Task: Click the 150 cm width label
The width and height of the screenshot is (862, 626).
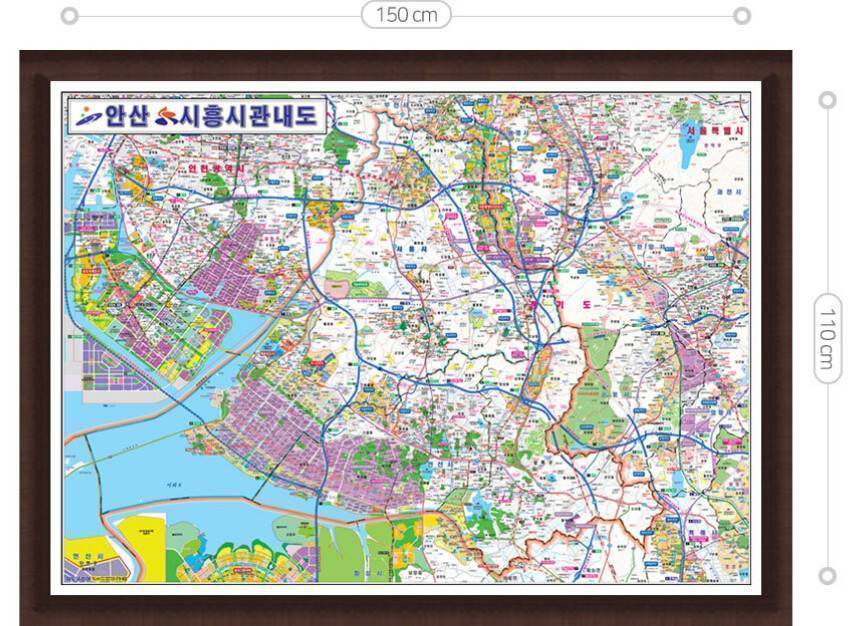Action: [x=406, y=15]
